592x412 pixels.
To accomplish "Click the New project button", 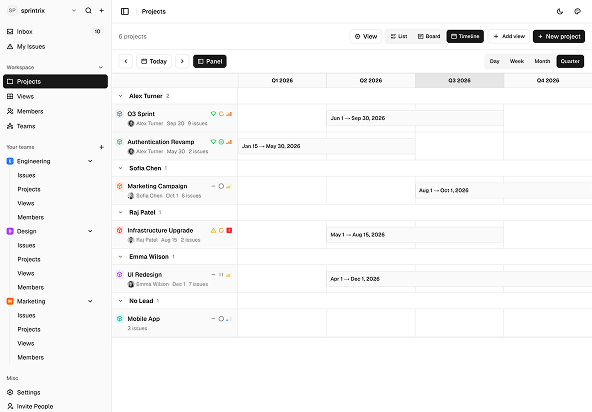I will [559, 36].
